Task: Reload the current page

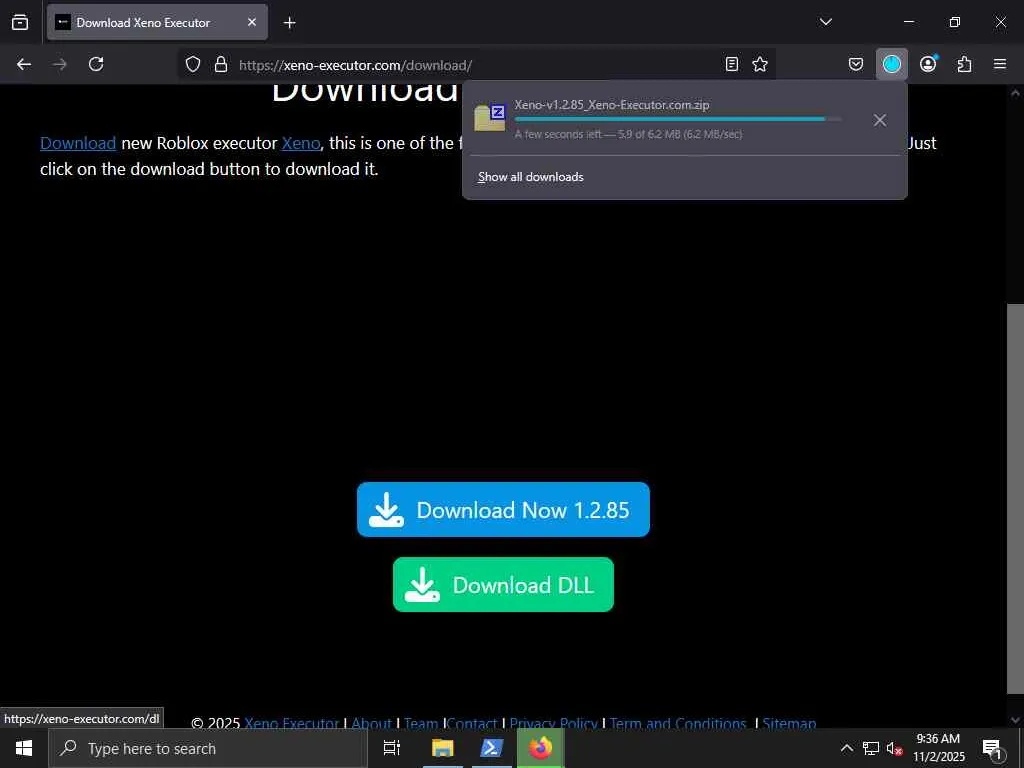Action: point(96,64)
